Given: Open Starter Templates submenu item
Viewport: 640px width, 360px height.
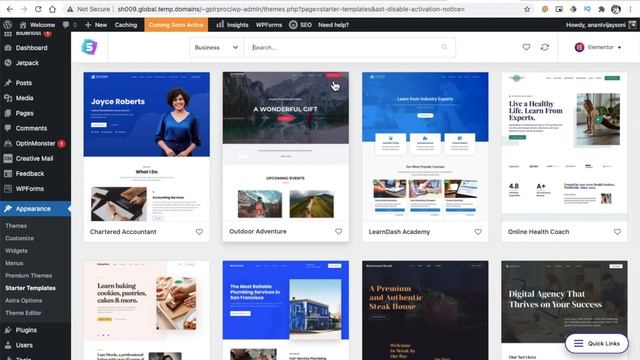Looking at the screenshot, I should 30,288.
